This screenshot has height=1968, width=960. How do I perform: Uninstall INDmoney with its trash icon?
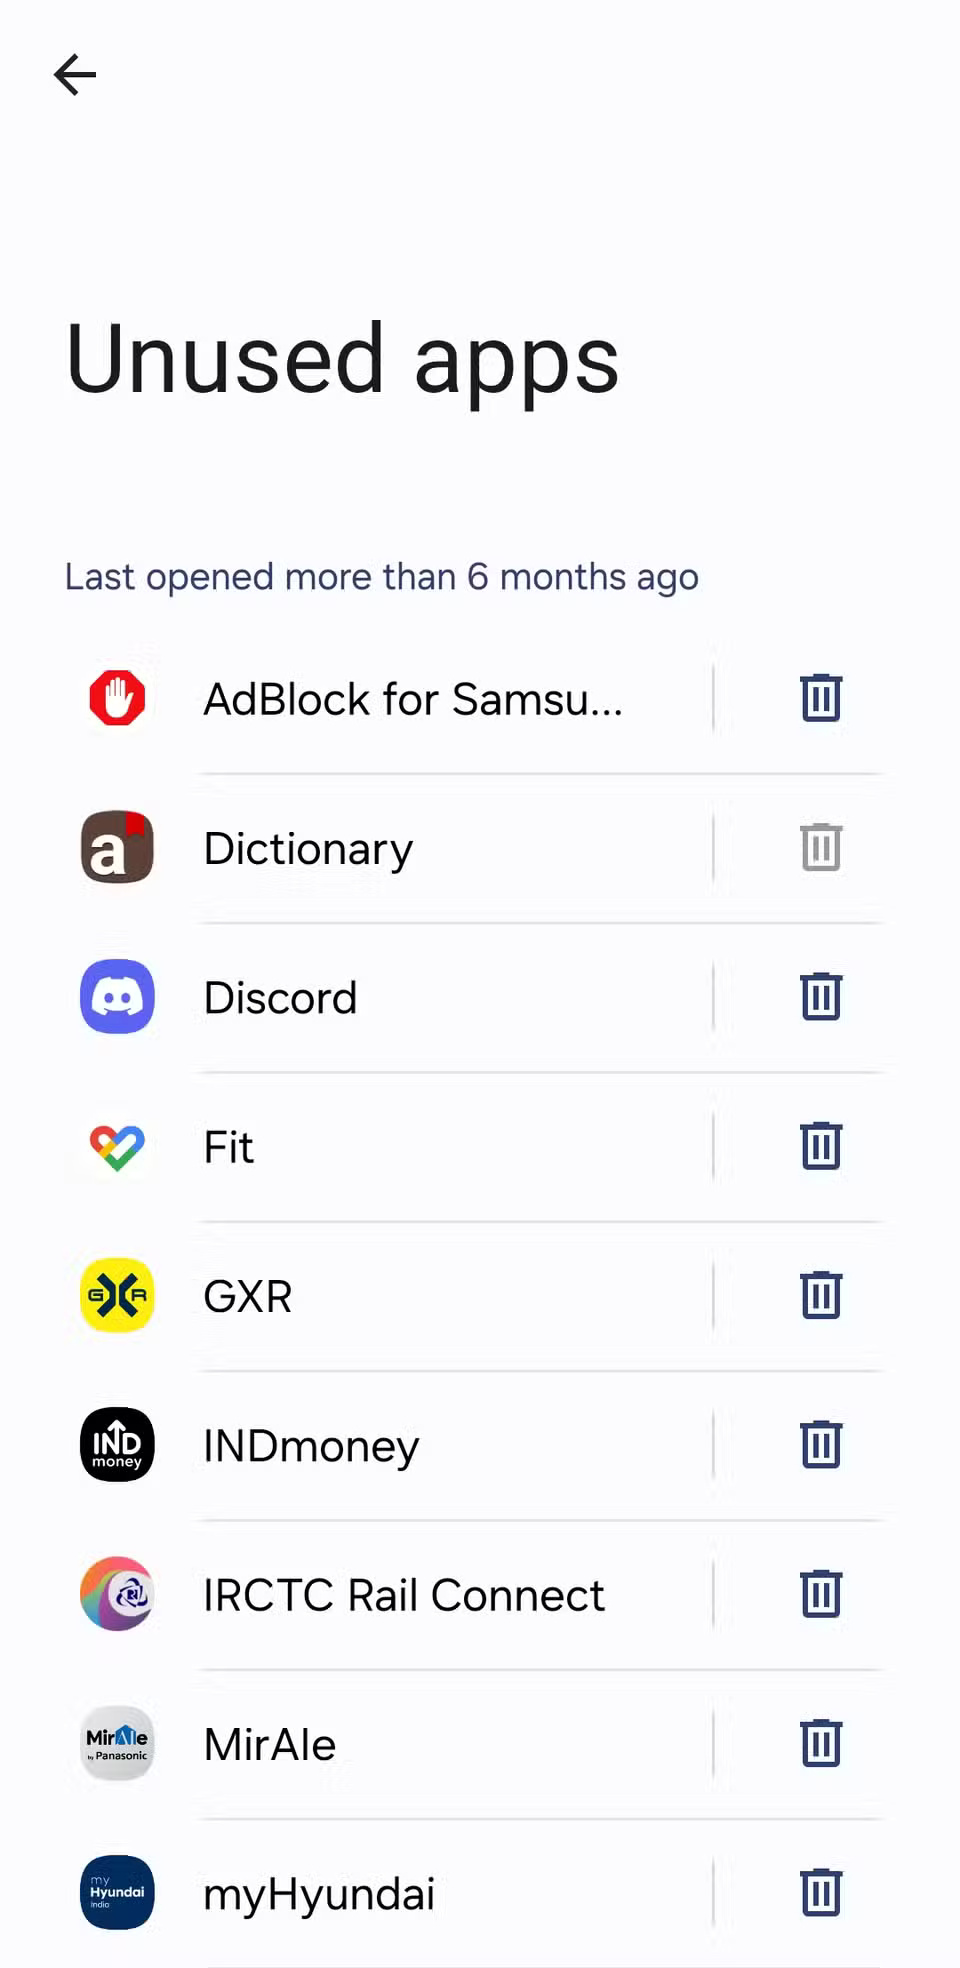(820, 1445)
